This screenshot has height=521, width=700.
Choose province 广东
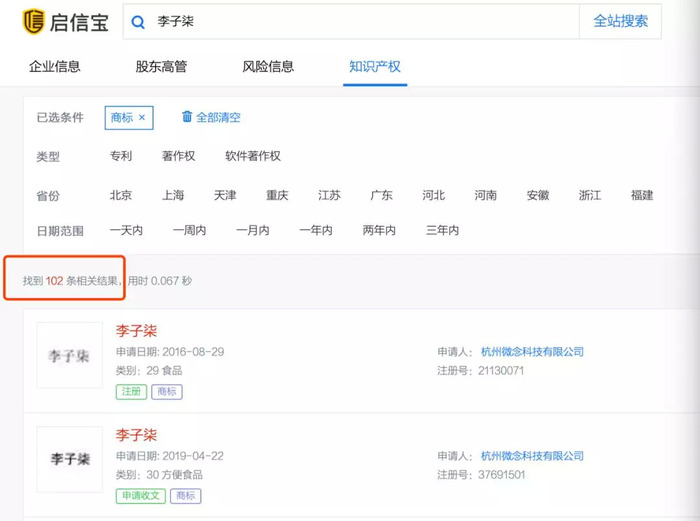point(381,195)
